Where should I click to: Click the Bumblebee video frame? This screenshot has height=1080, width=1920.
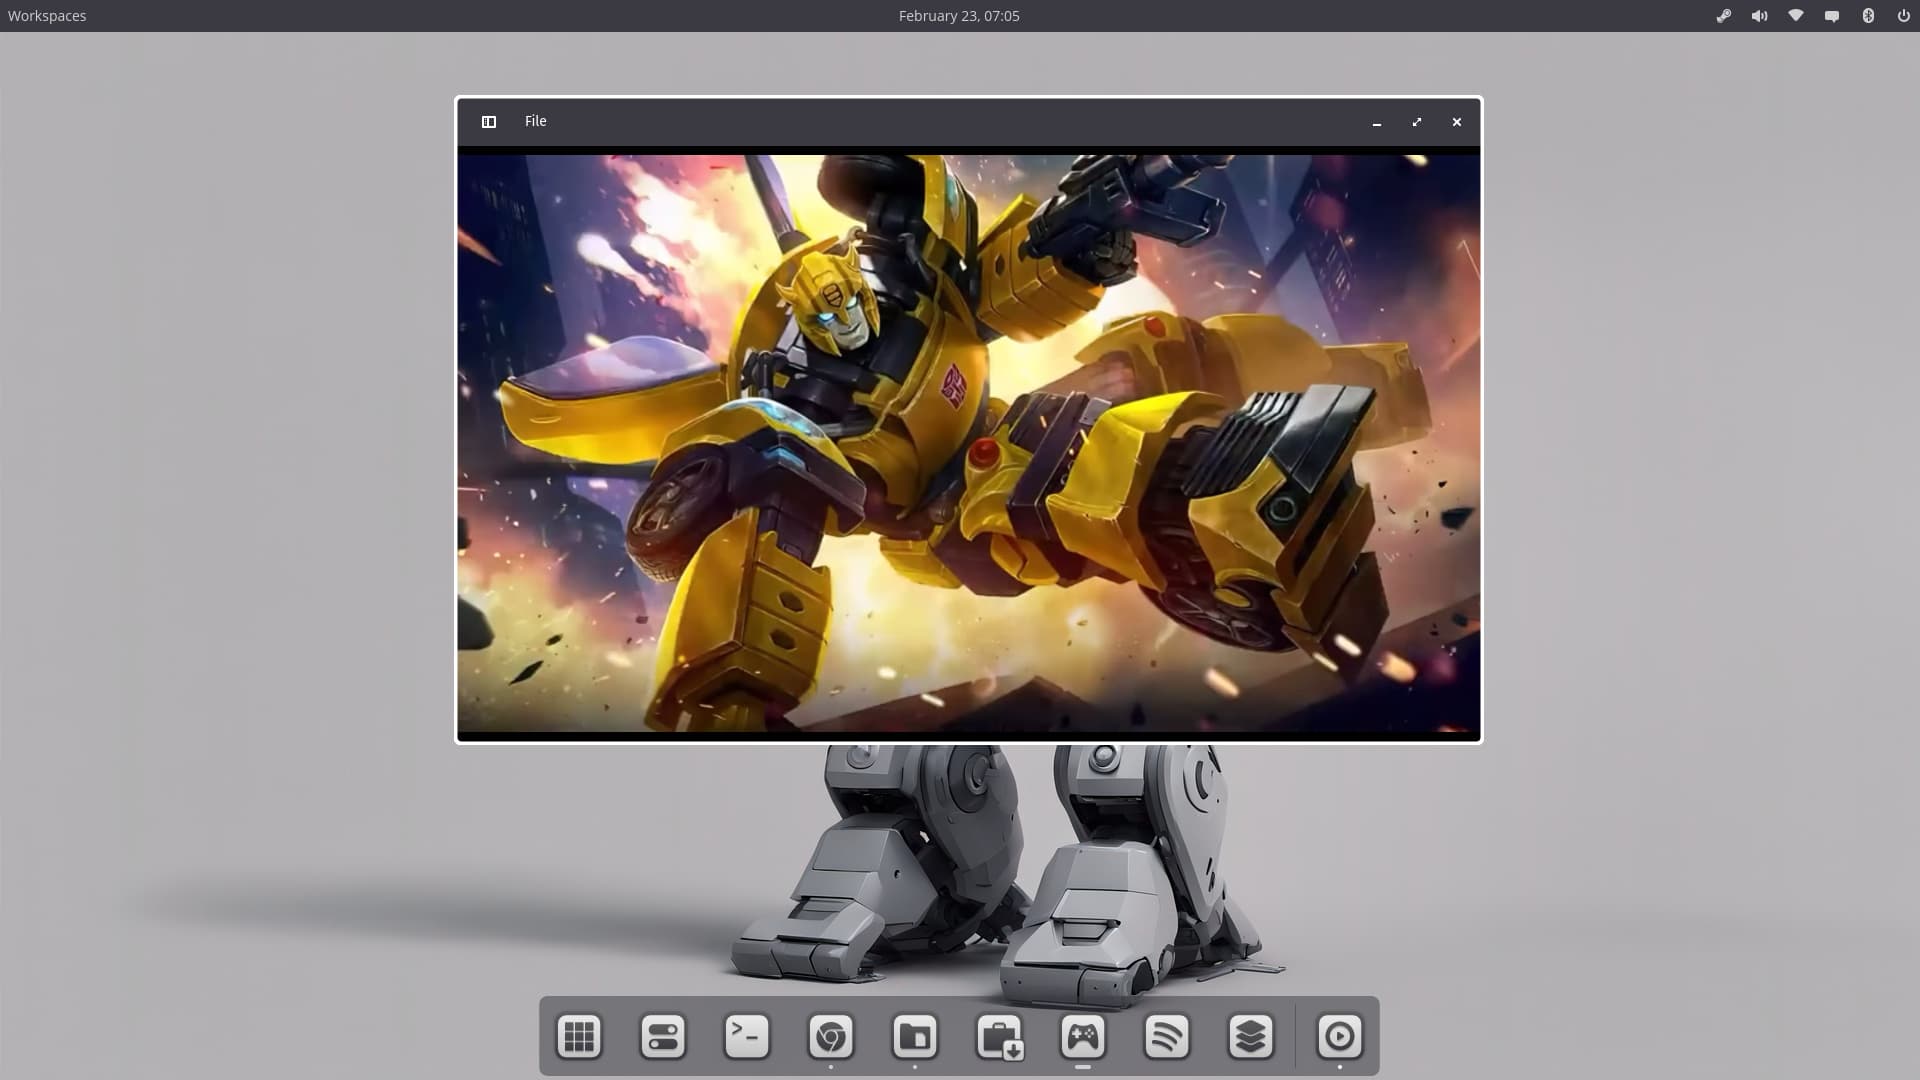click(x=969, y=443)
